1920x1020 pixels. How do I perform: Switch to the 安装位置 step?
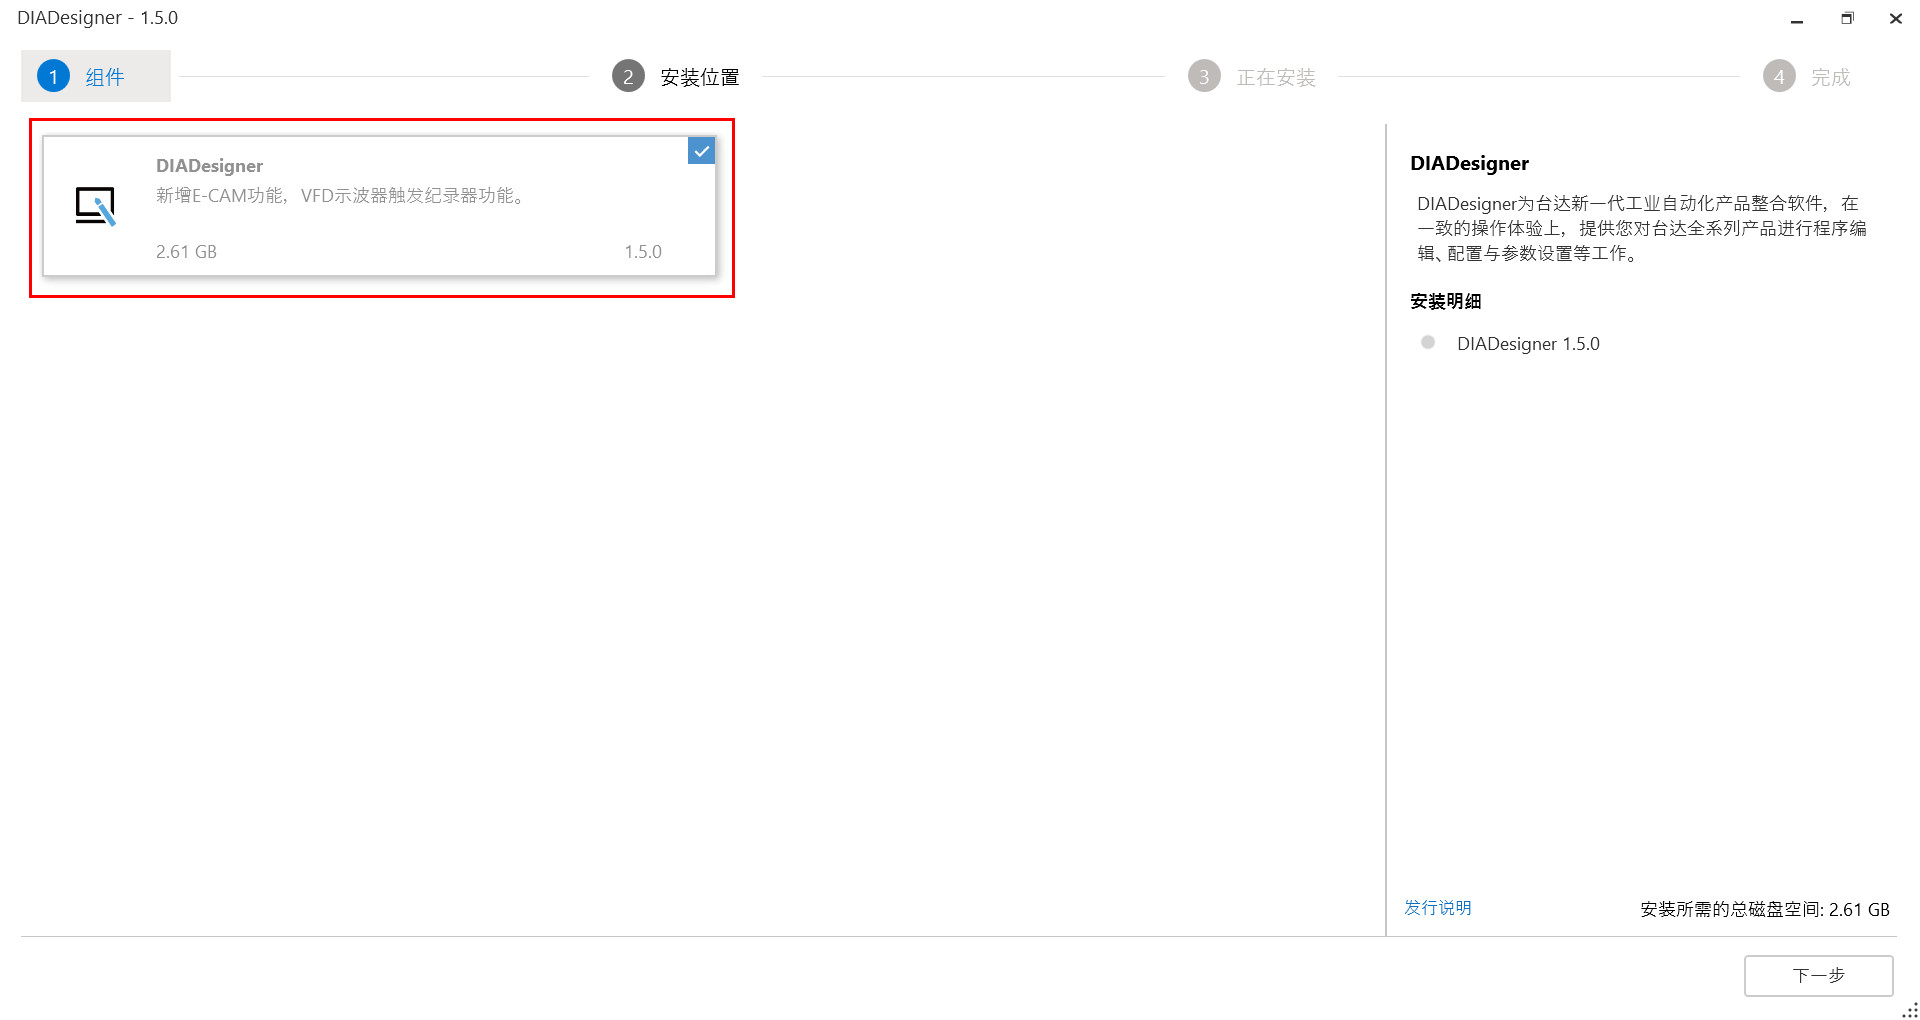[x=698, y=75]
